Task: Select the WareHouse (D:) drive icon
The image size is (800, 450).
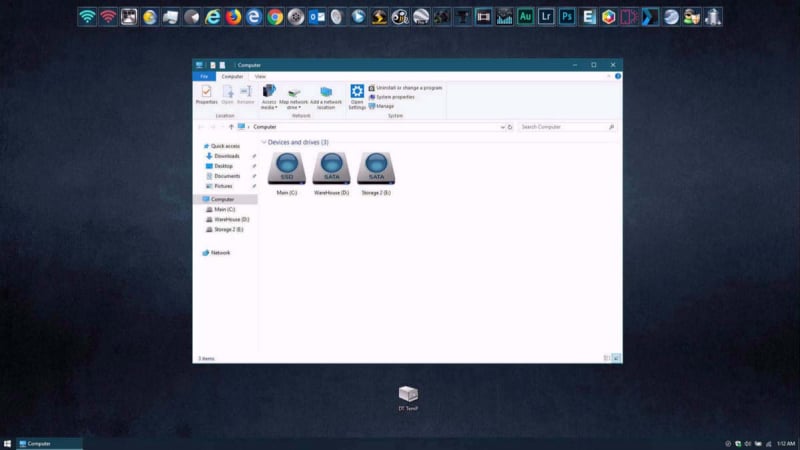Action: click(x=331, y=173)
